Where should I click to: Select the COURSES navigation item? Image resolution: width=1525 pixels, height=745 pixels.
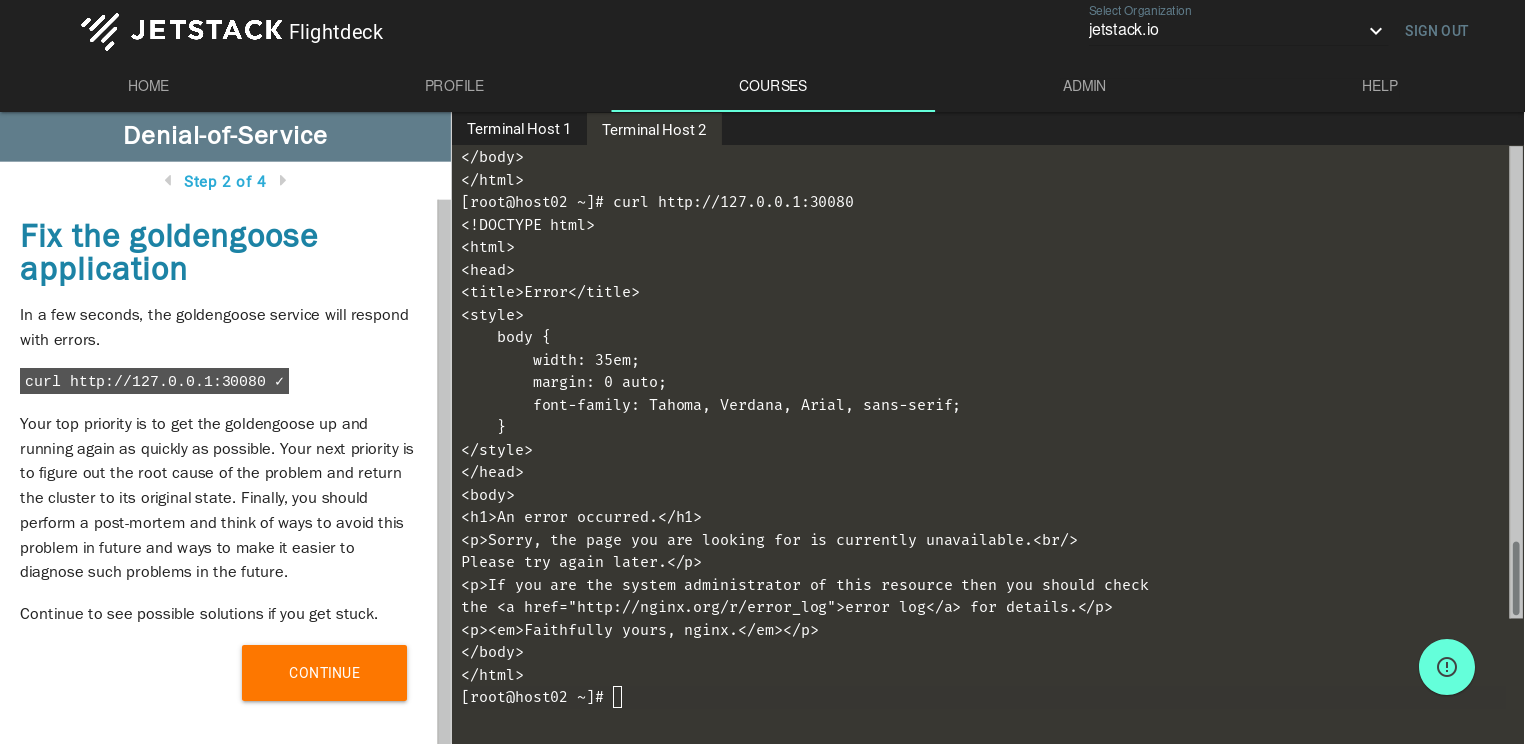tap(772, 86)
